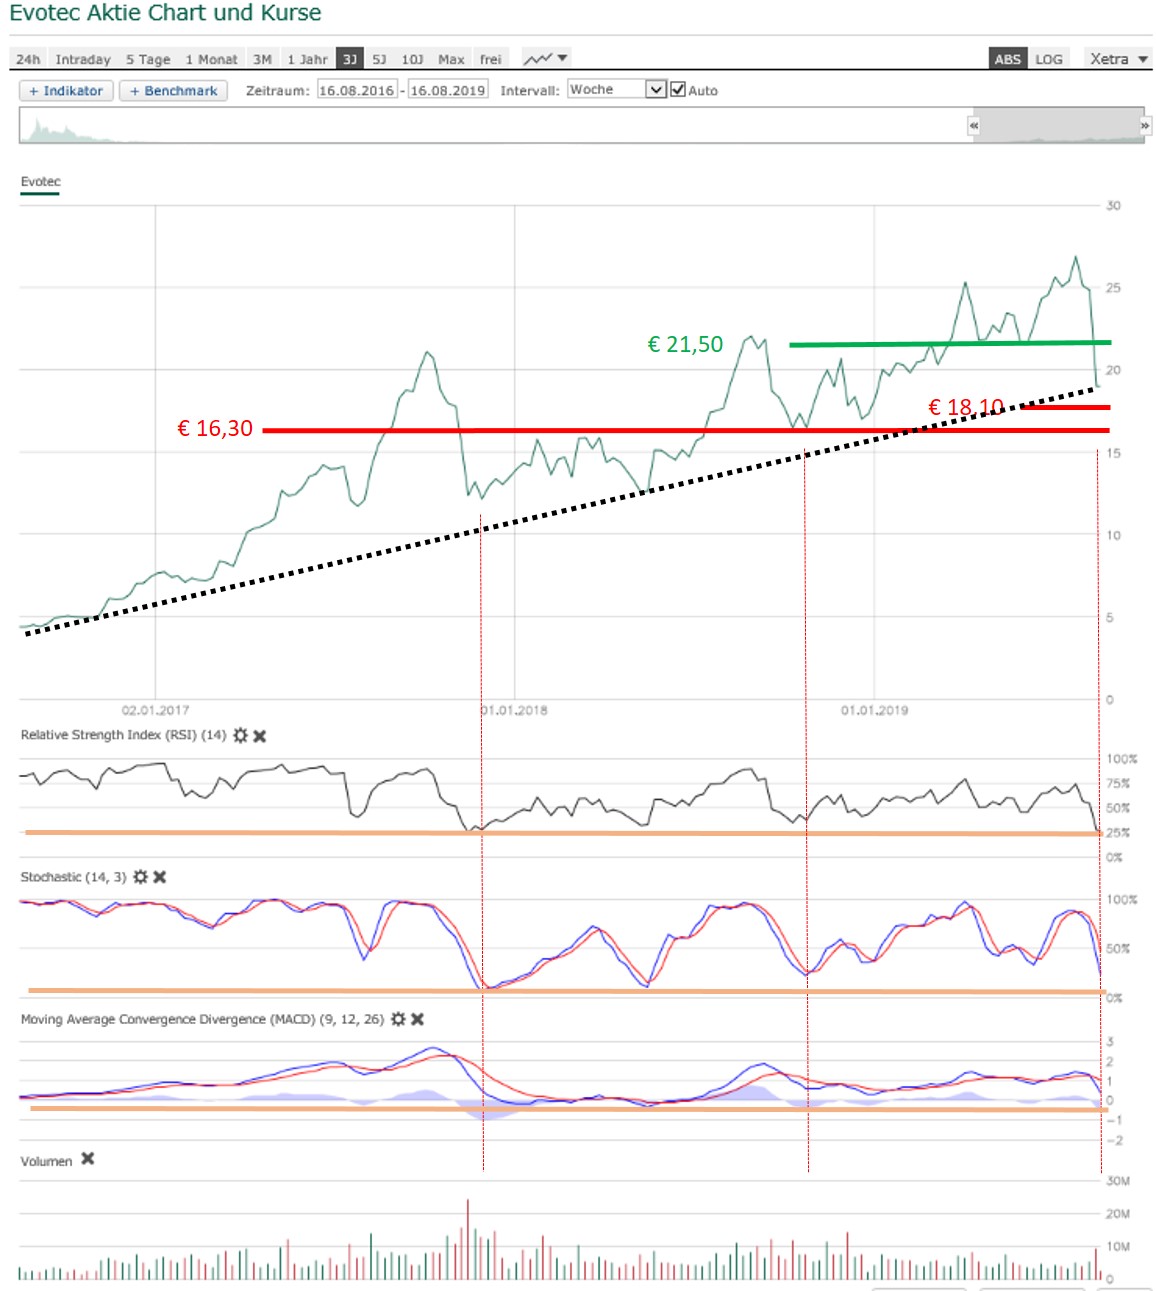Select the Max range tab
This screenshot has height=1291, width=1156.
coord(451,59)
